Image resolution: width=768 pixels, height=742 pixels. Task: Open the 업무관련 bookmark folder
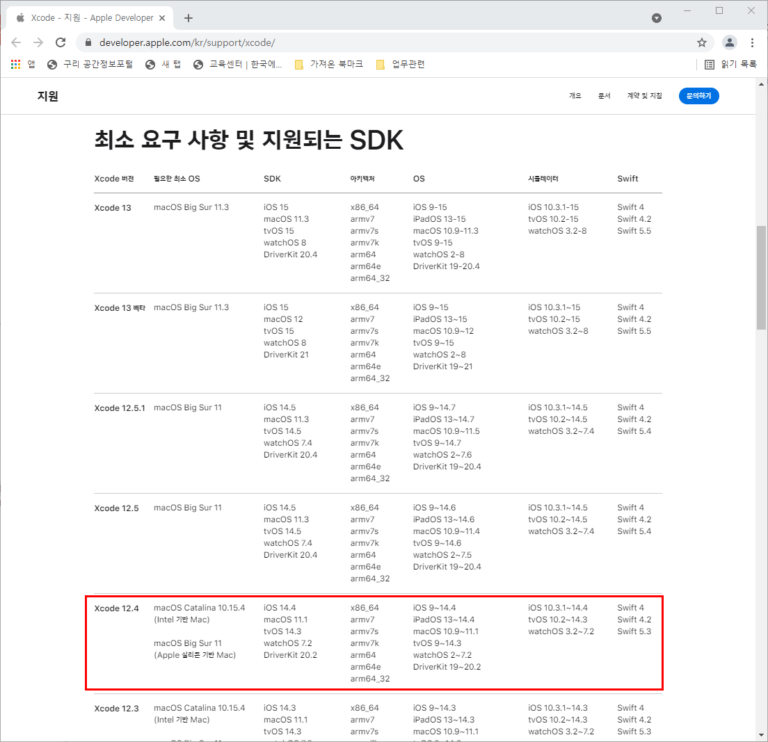coord(400,64)
